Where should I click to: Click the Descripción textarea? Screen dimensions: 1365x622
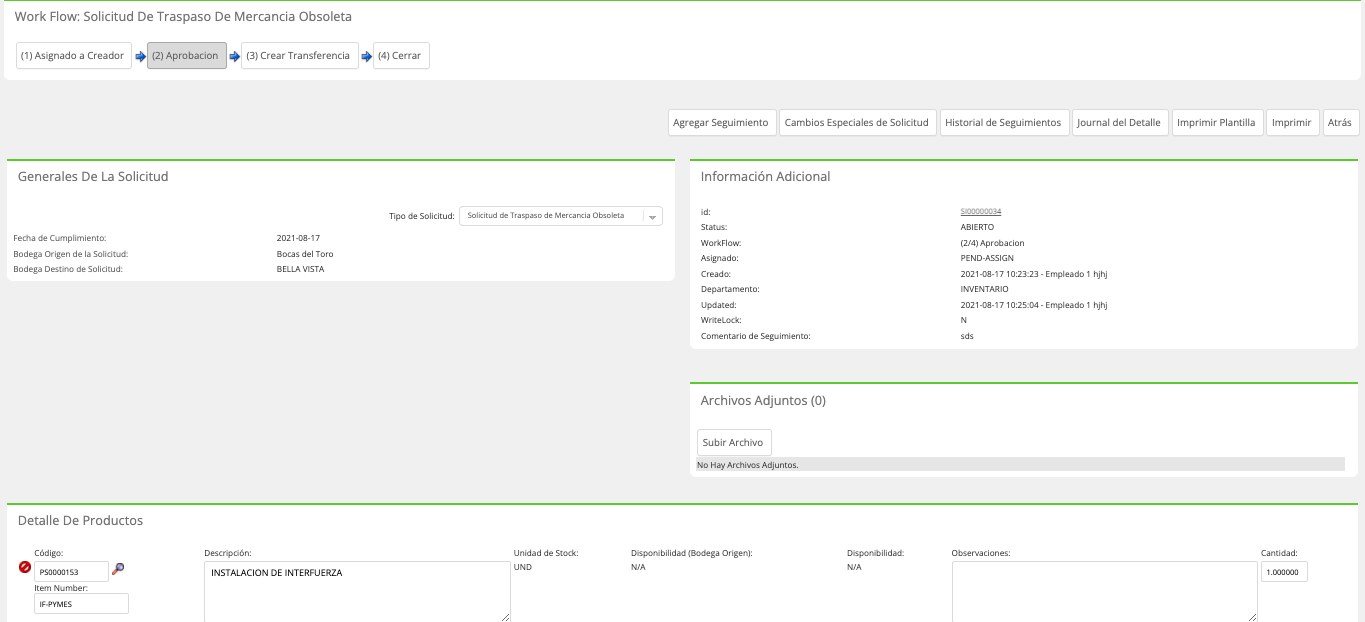click(357, 592)
